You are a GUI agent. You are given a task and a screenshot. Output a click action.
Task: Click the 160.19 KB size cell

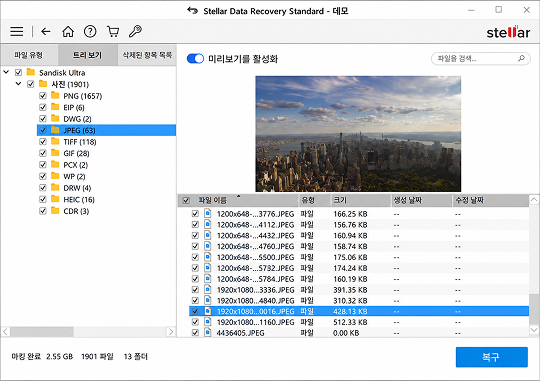pyautogui.click(x=350, y=279)
